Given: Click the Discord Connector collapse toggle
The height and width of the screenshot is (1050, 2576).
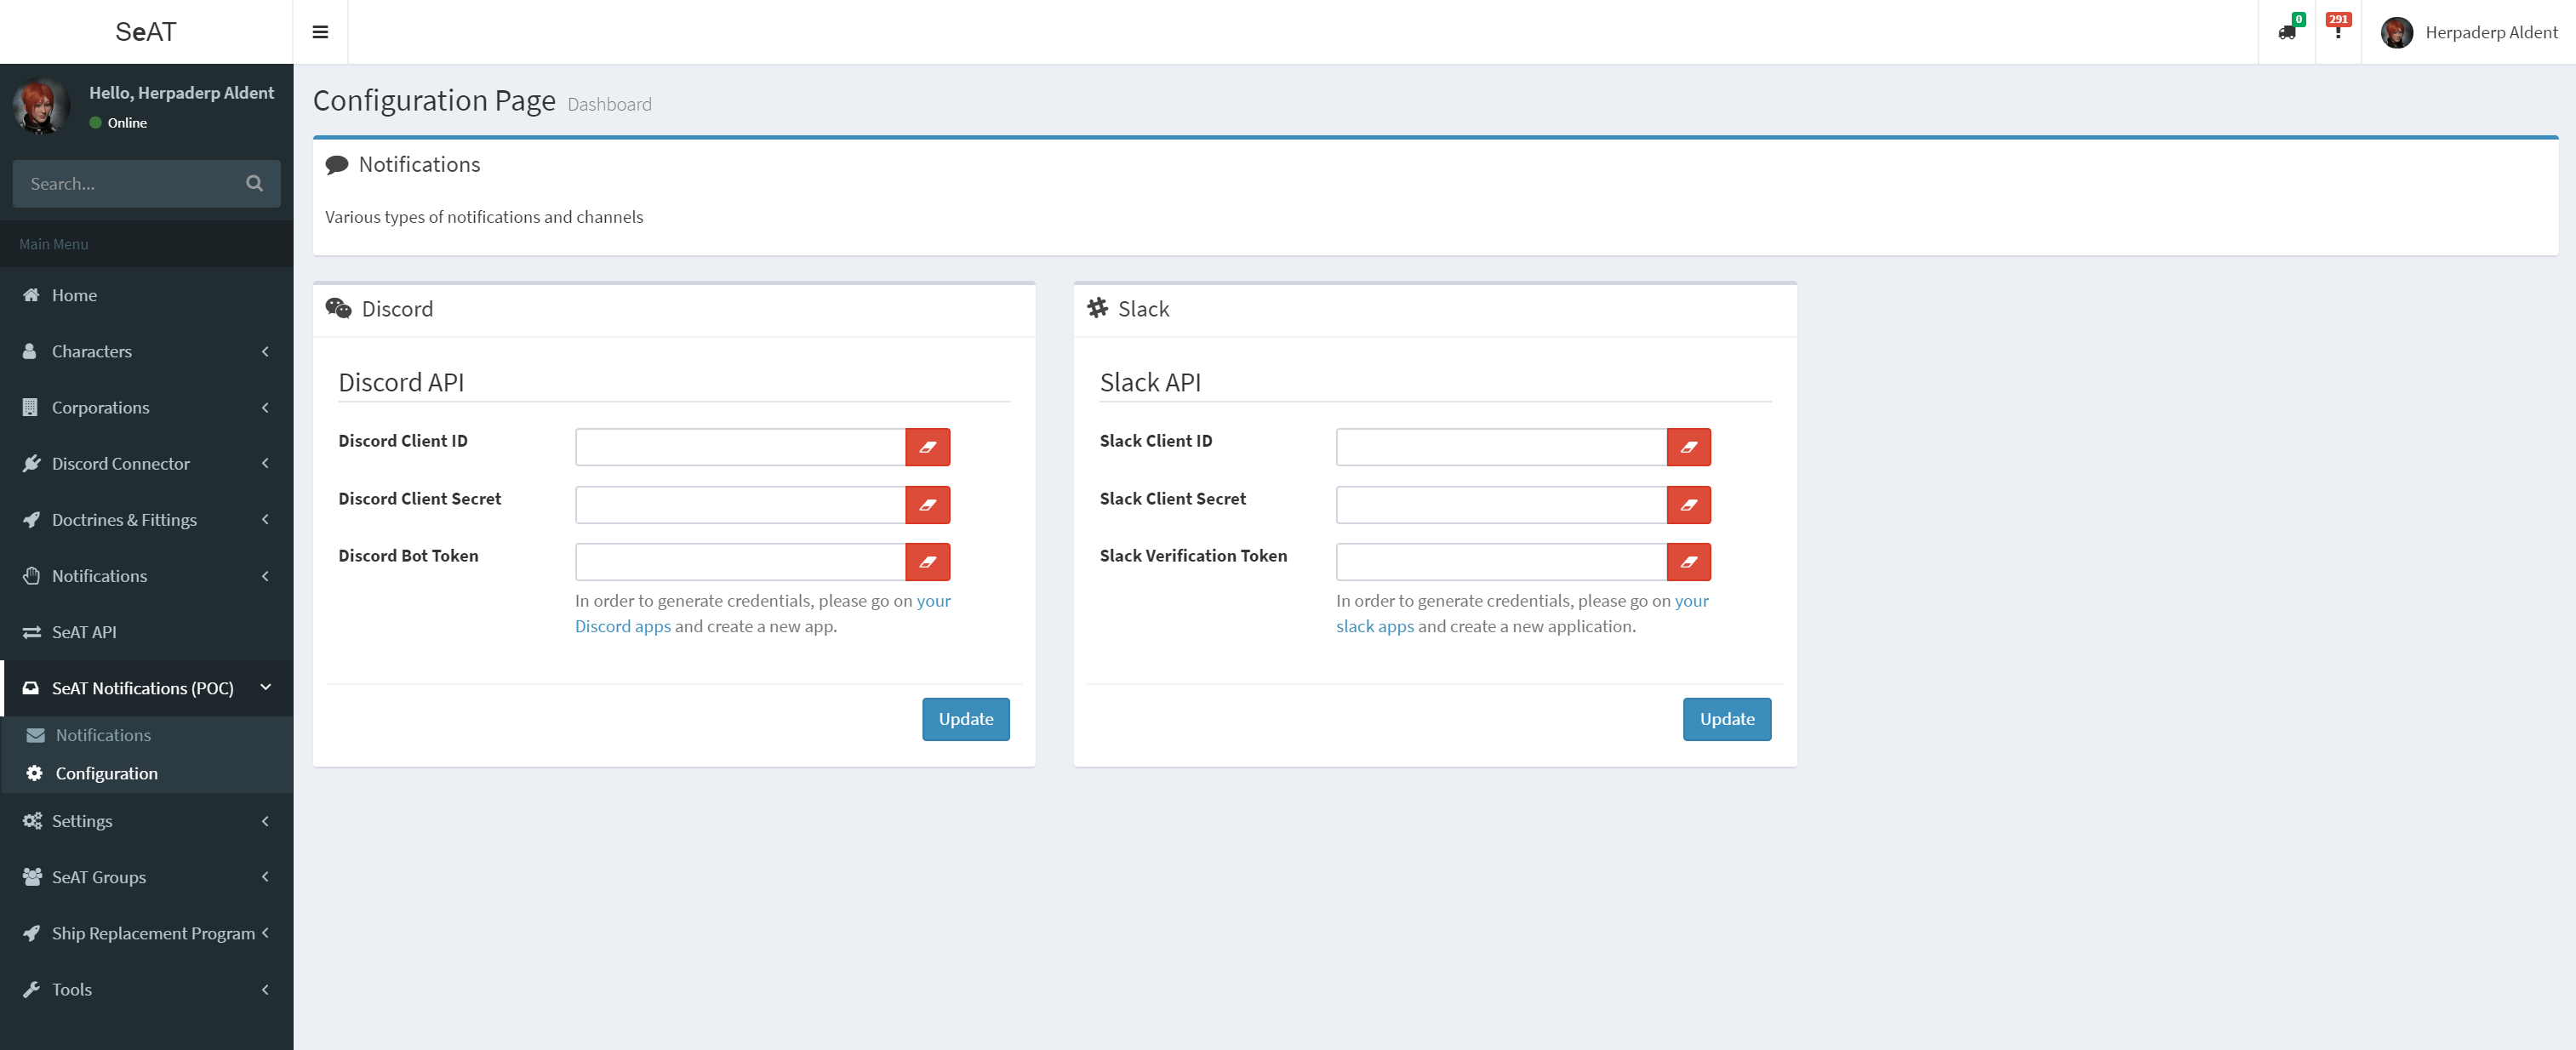Looking at the screenshot, I should [x=266, y=464].
